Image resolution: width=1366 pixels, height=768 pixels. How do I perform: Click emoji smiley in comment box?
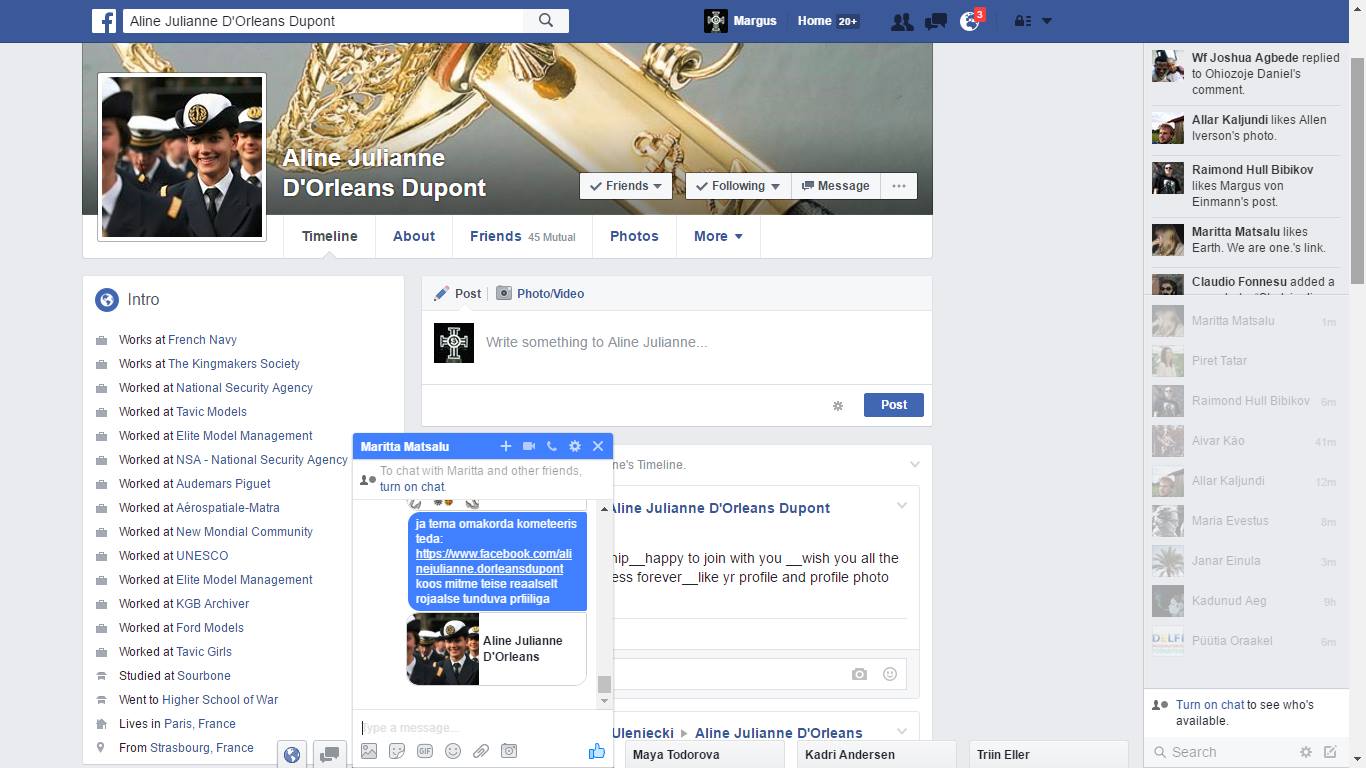click(890, 674)
